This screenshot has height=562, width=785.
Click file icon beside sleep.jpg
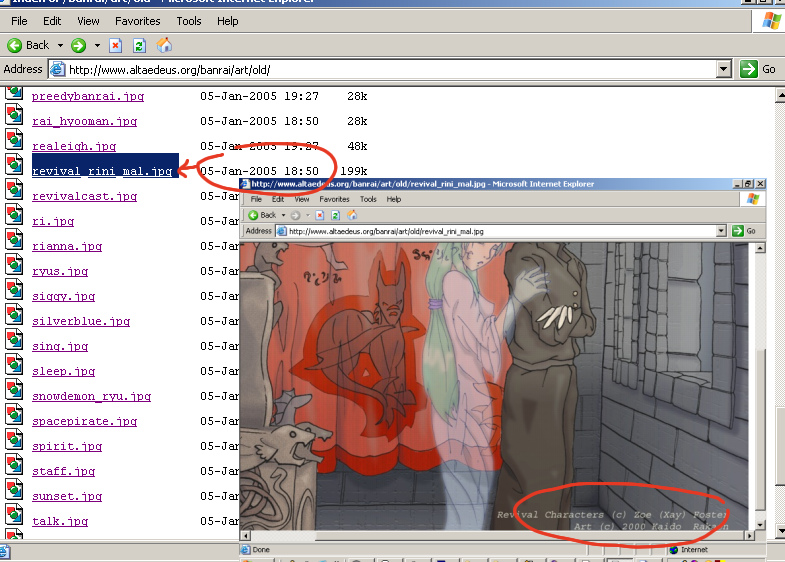14,365
